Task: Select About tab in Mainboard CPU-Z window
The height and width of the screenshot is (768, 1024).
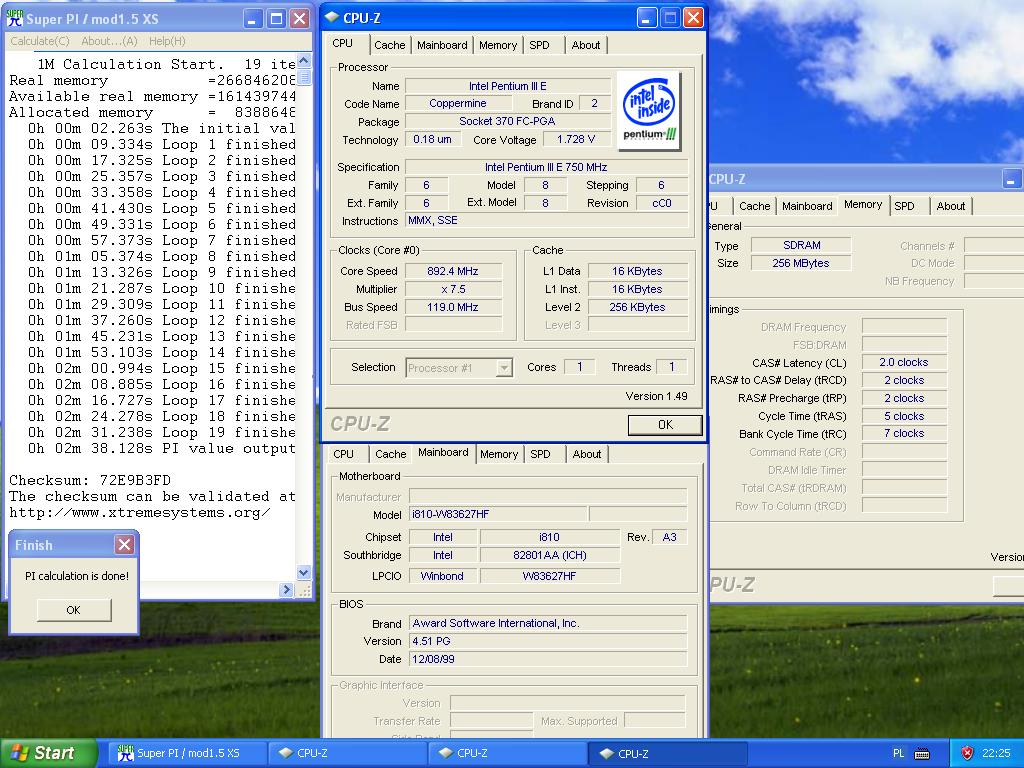Action: [586, 454]
